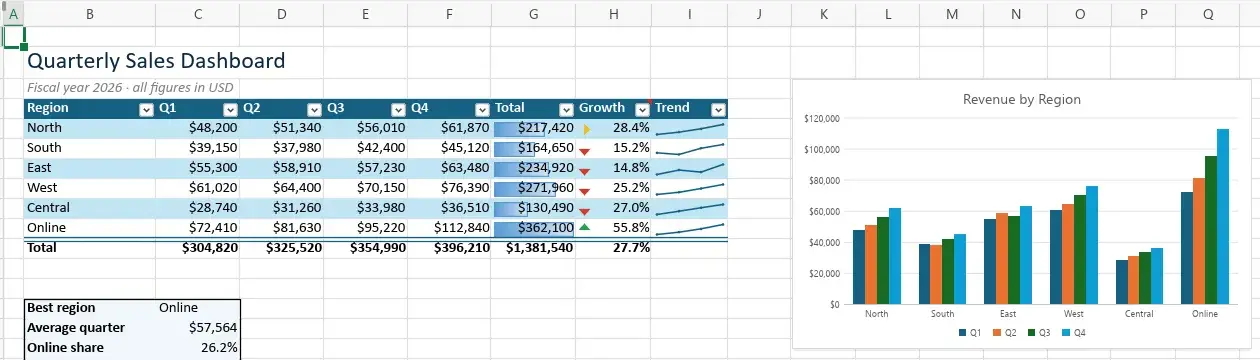Select the Best region label cell

pos(90,308)
